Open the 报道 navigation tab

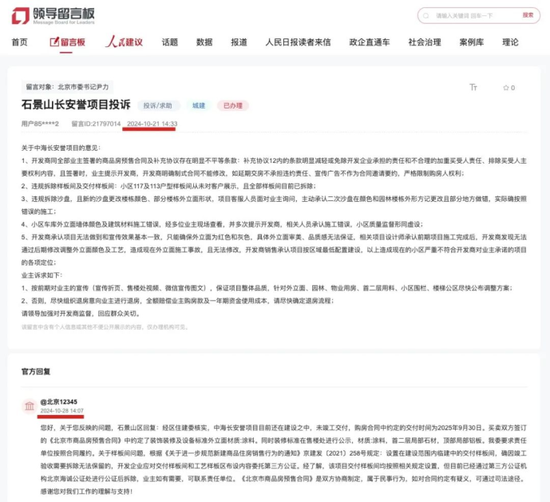(x=239, y=42)
